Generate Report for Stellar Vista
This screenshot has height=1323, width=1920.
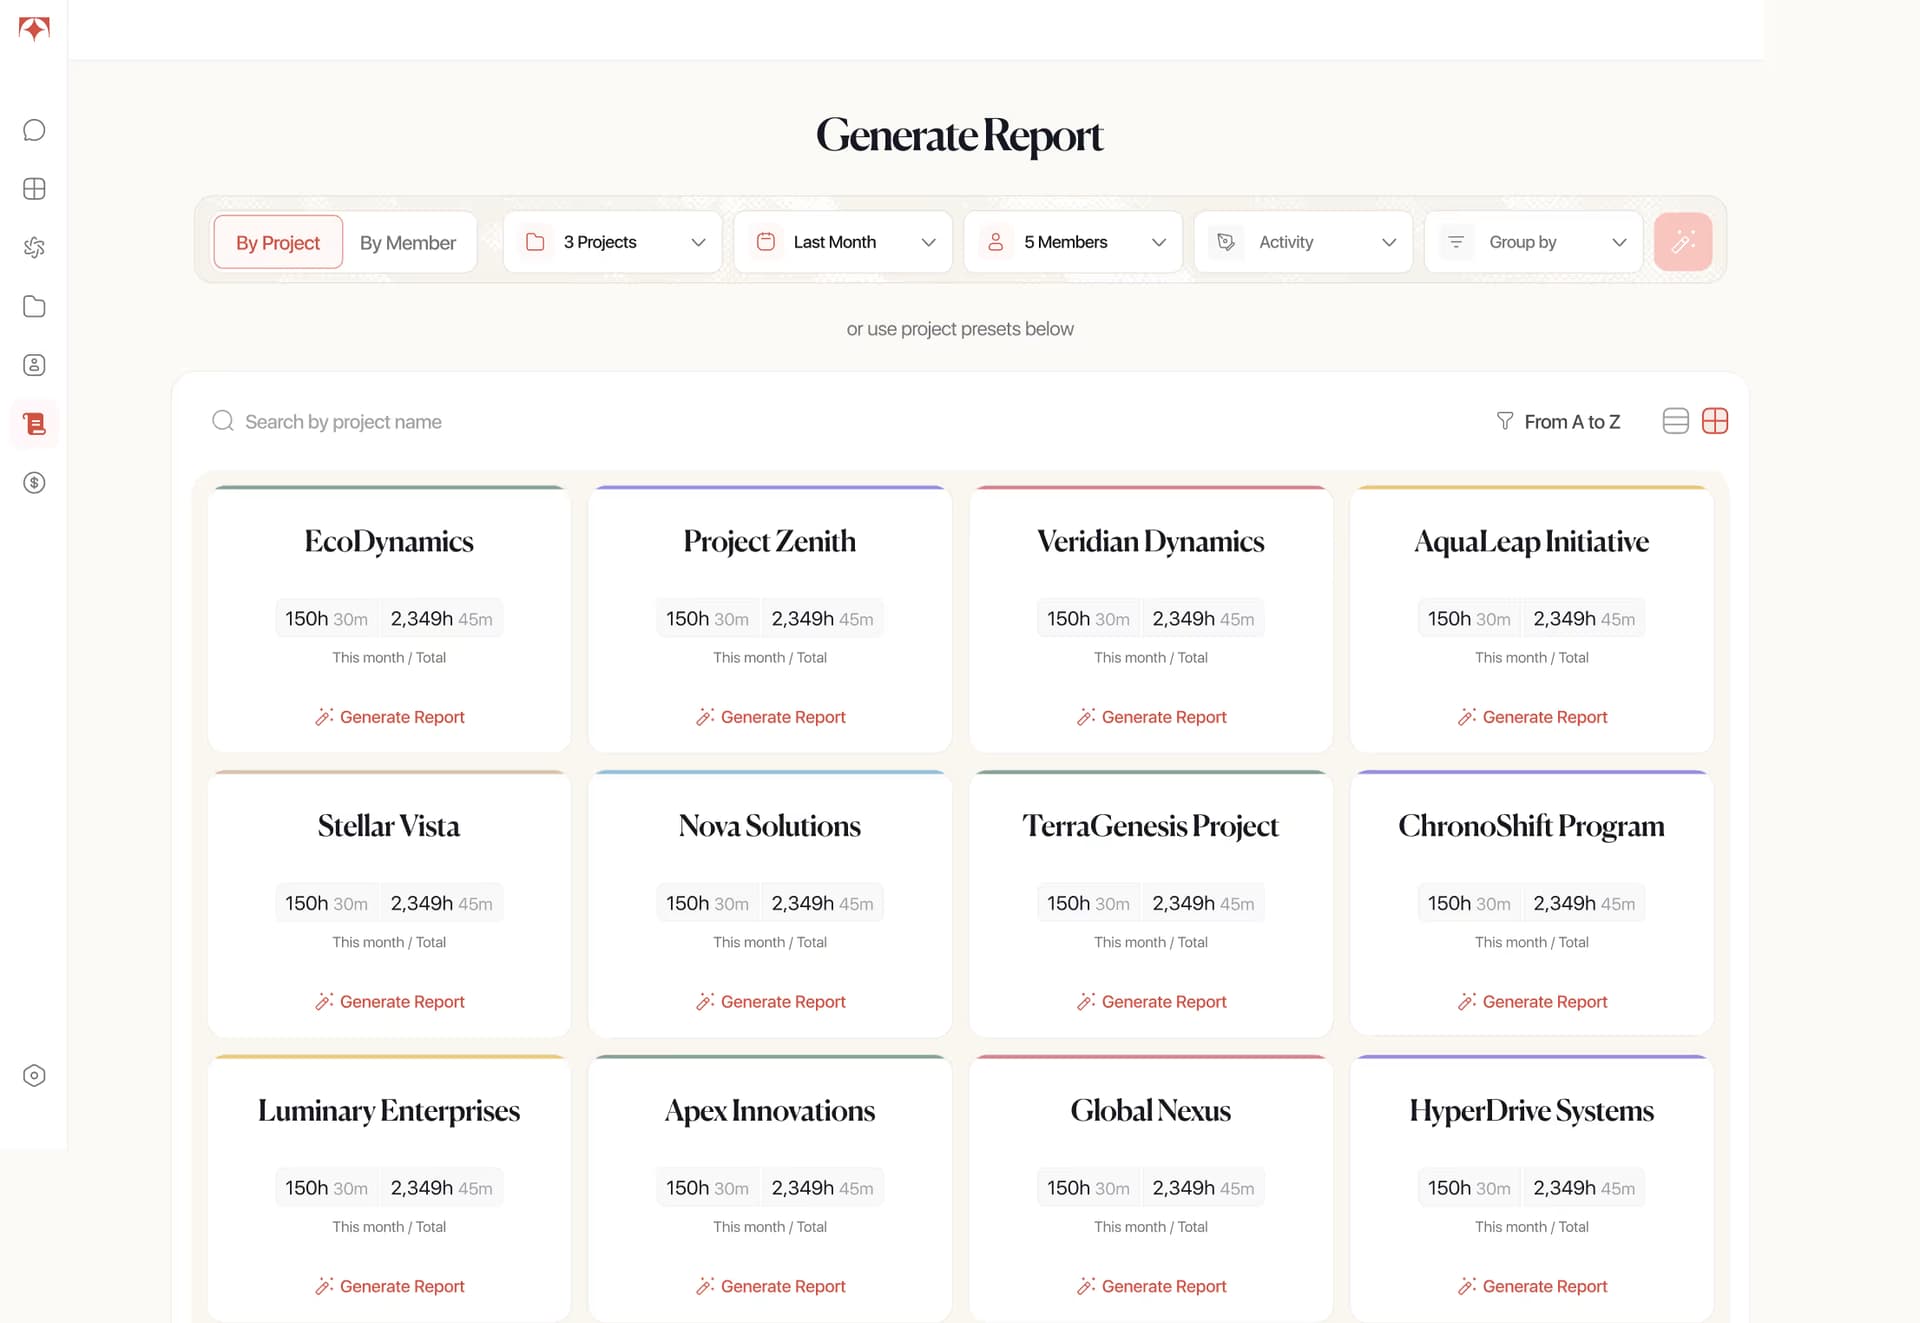click(390, 1002)
